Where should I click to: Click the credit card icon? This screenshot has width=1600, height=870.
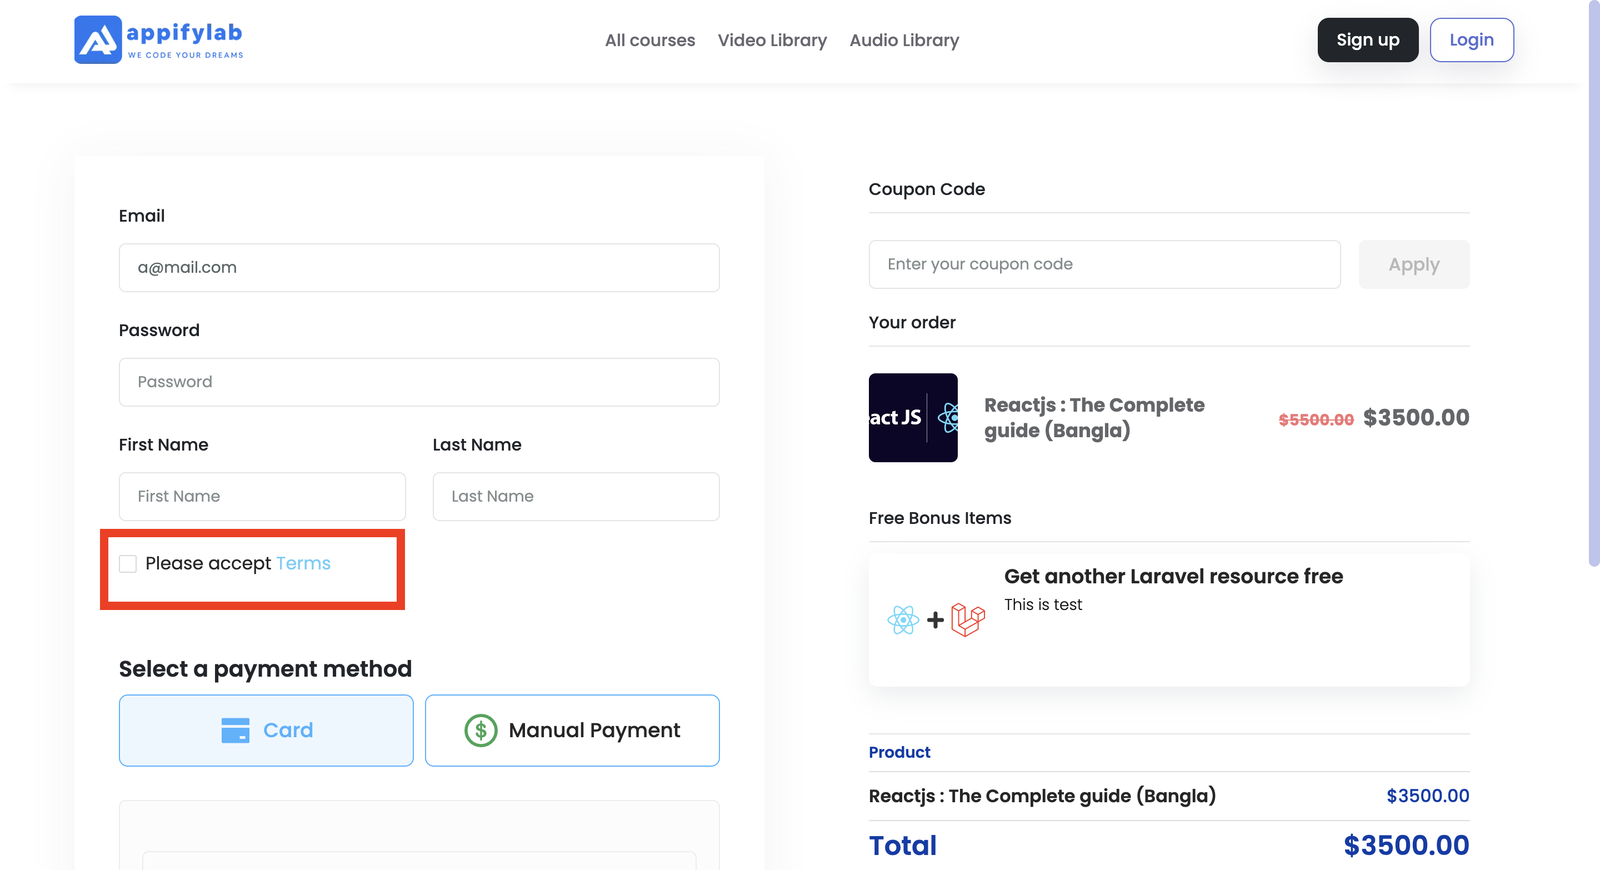(235, 731)
